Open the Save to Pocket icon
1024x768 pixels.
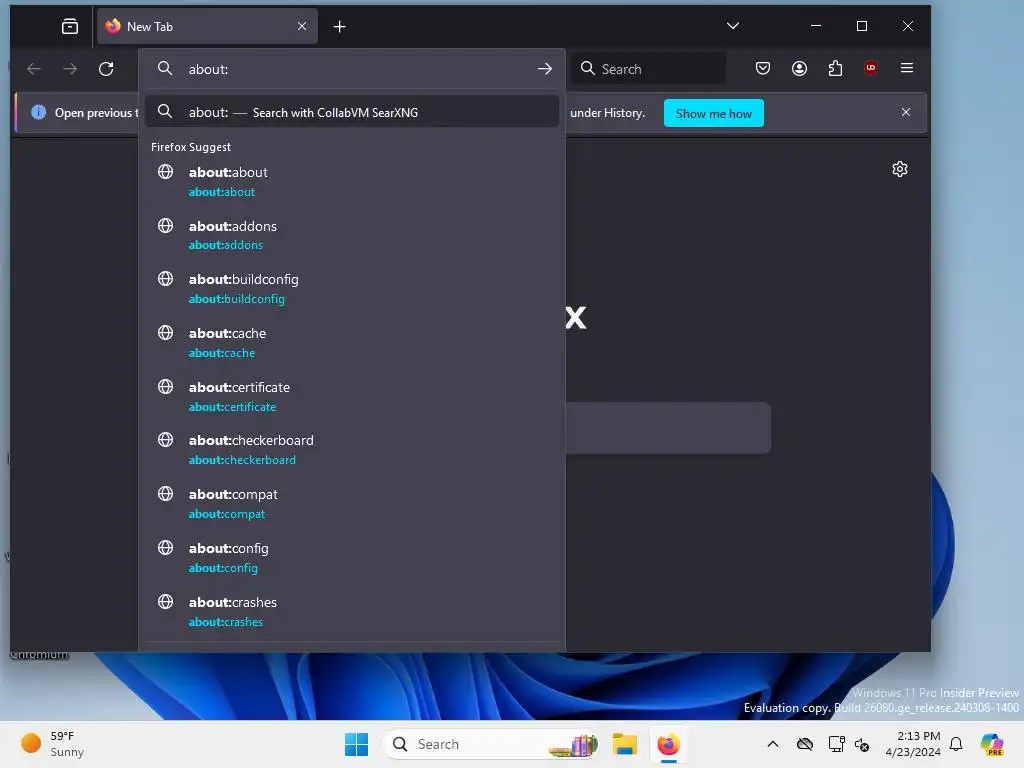(x=763, y=68)
